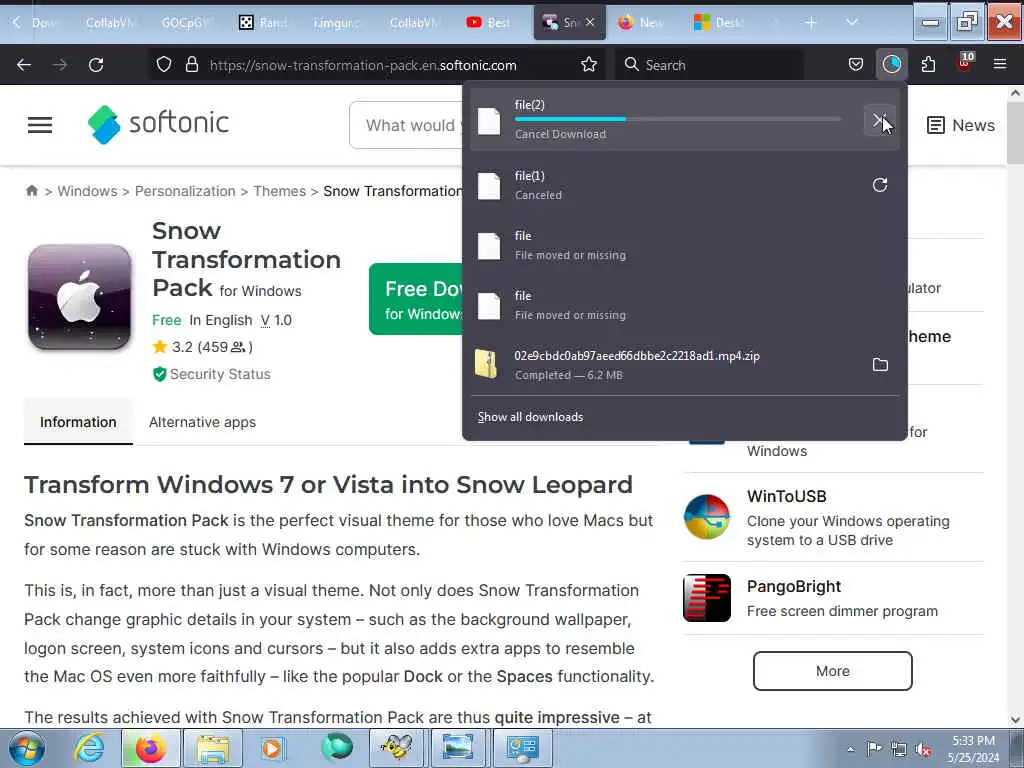
Task: Launch Internet Explorer from taskbar
Action: coord(89,748)
